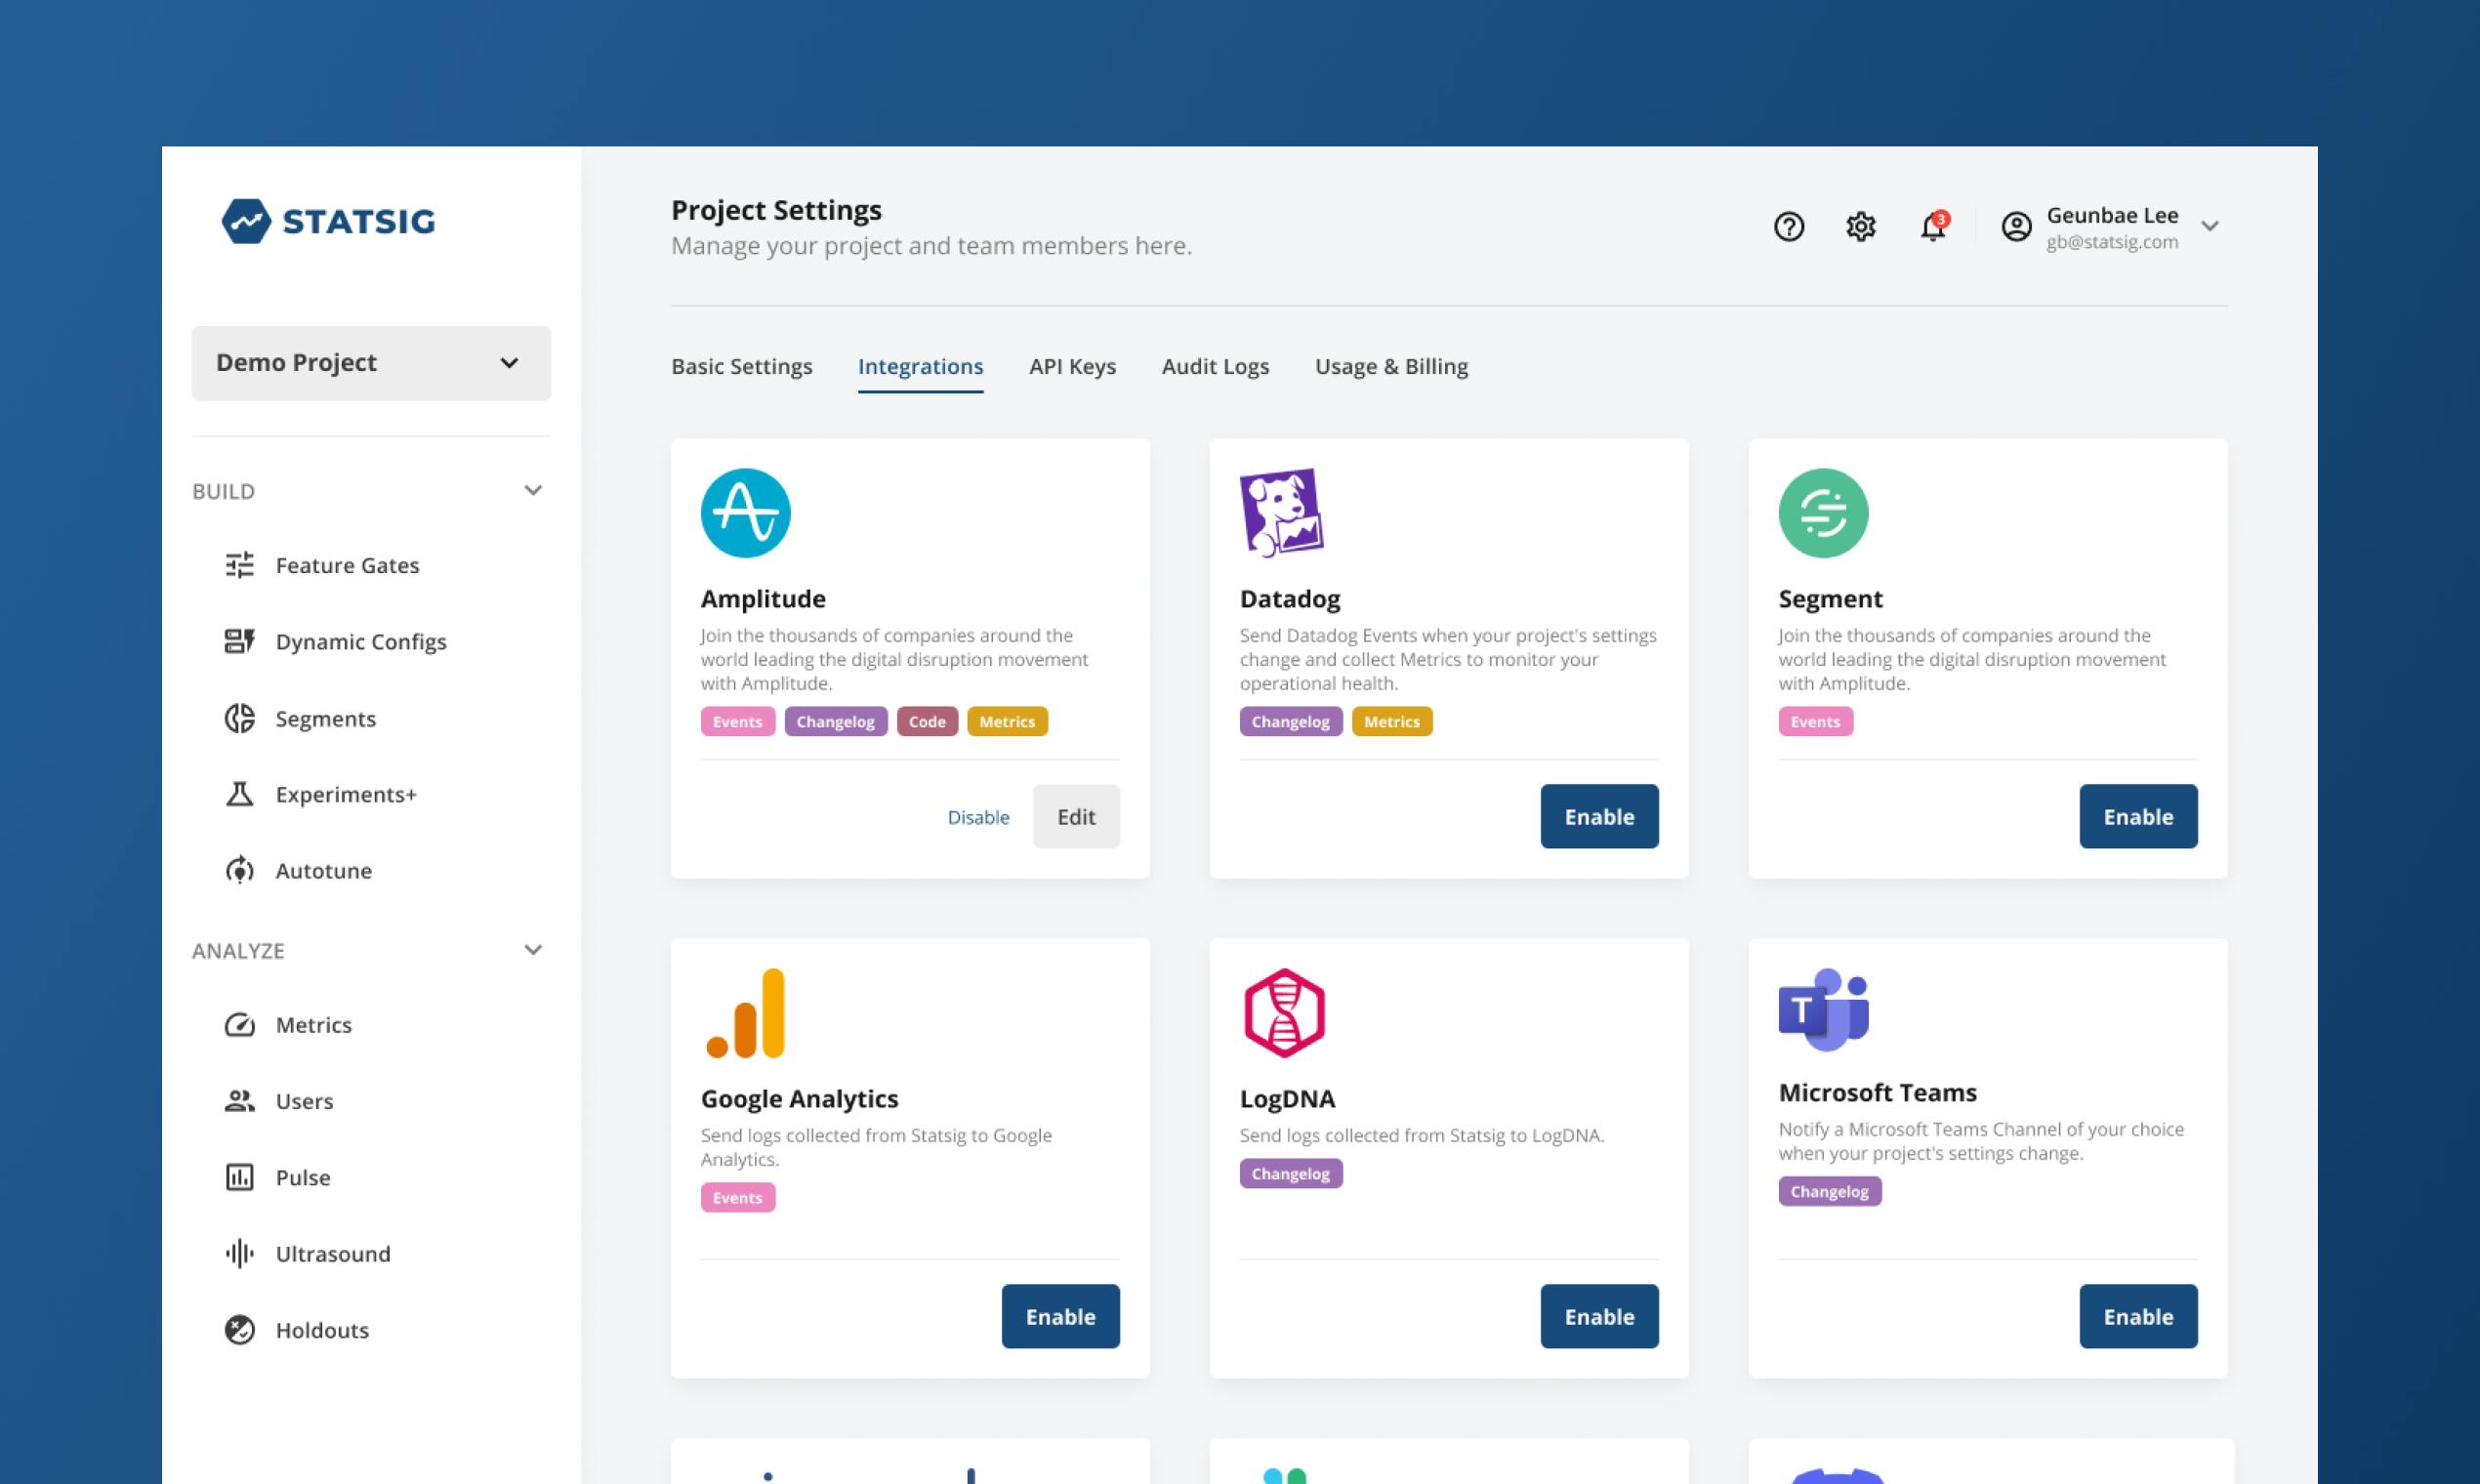The image size is (2480, 1484).
Task: Click the Dynamic Configs icon
Action: pyautogui.click(x=239, y=641)
